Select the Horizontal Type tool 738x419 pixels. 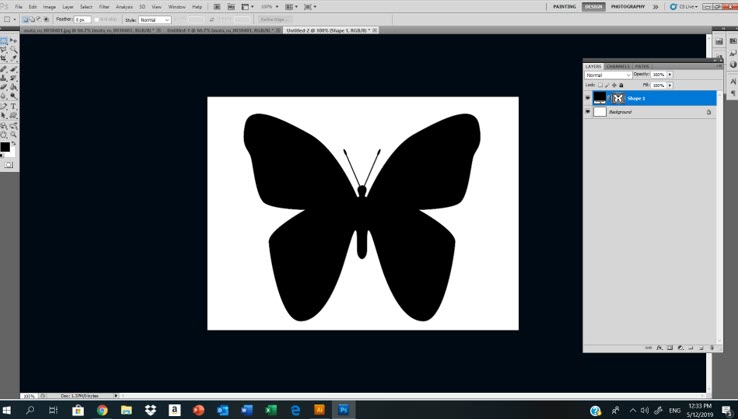pyautogui.click(x=13, y=106)
